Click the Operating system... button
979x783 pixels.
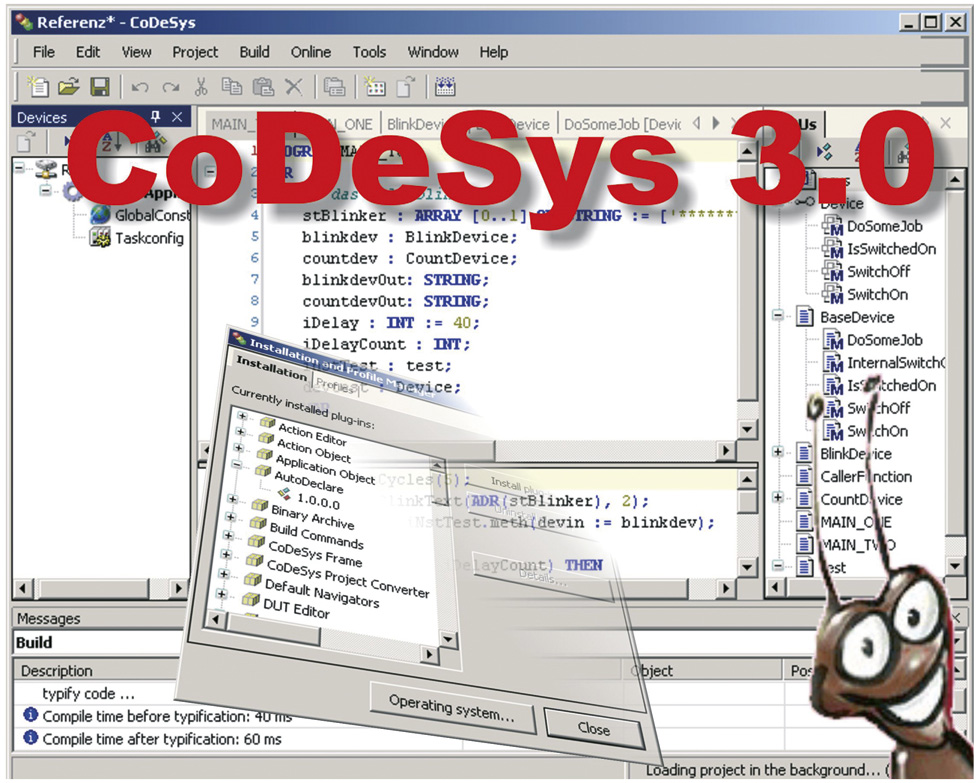tap(452, 708)
